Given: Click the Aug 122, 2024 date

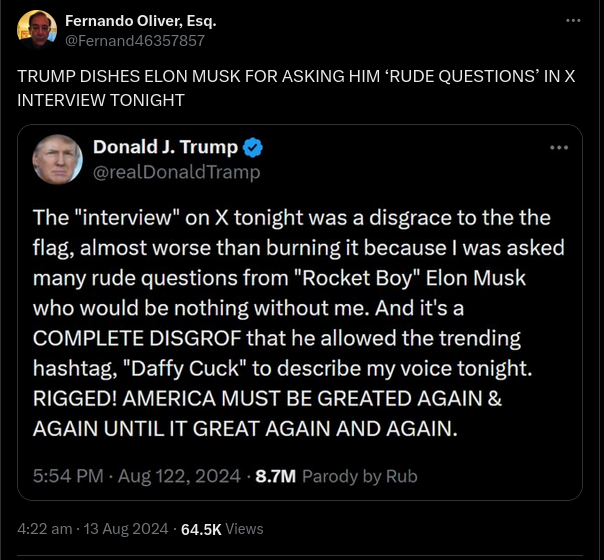Looking at the screenshot, I should click(180, 476).
